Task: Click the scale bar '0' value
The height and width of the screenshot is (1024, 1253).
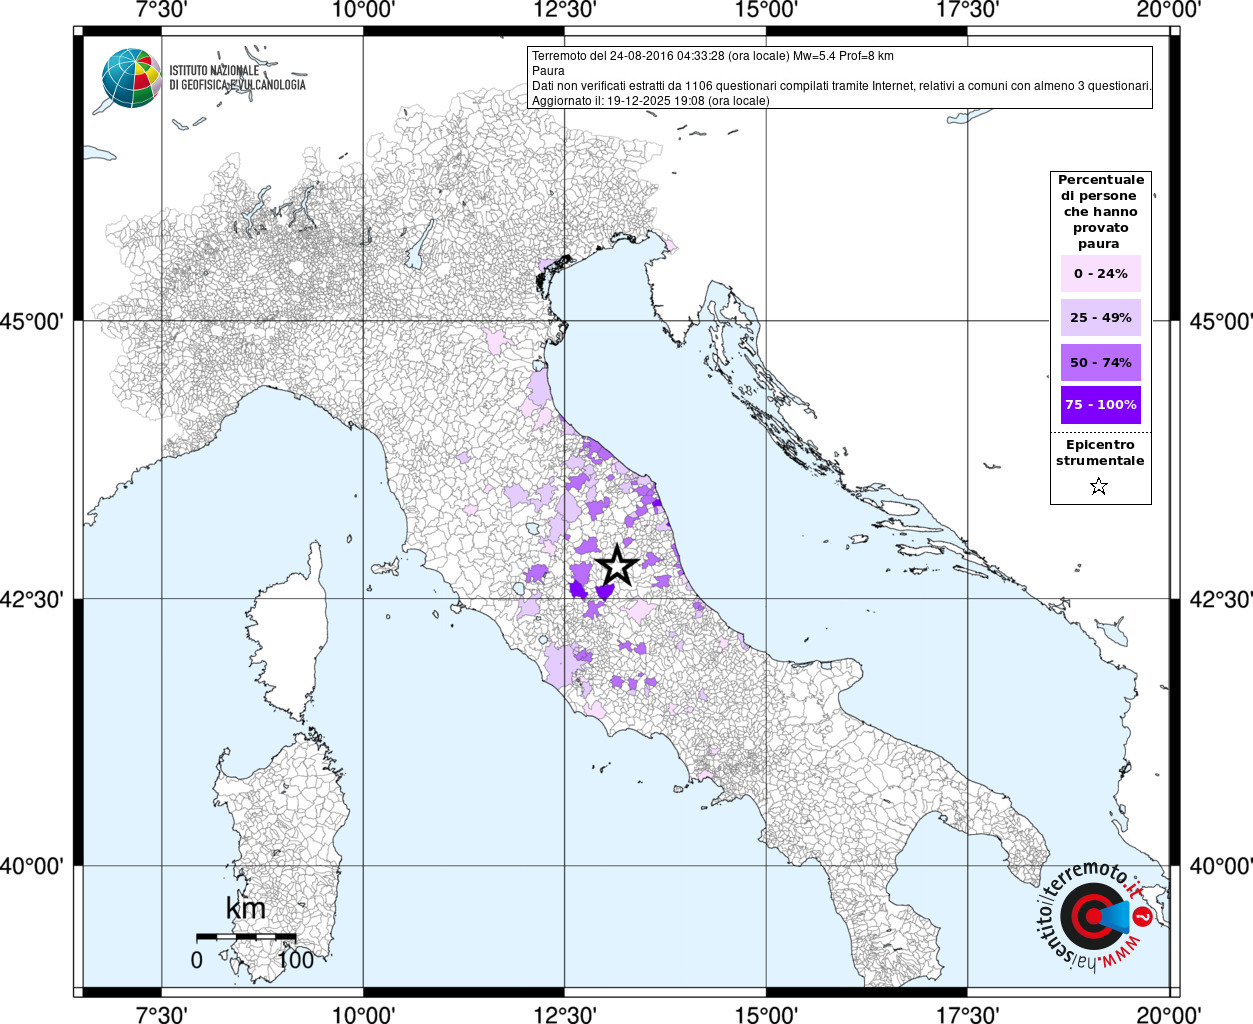Action: (197, 960)
